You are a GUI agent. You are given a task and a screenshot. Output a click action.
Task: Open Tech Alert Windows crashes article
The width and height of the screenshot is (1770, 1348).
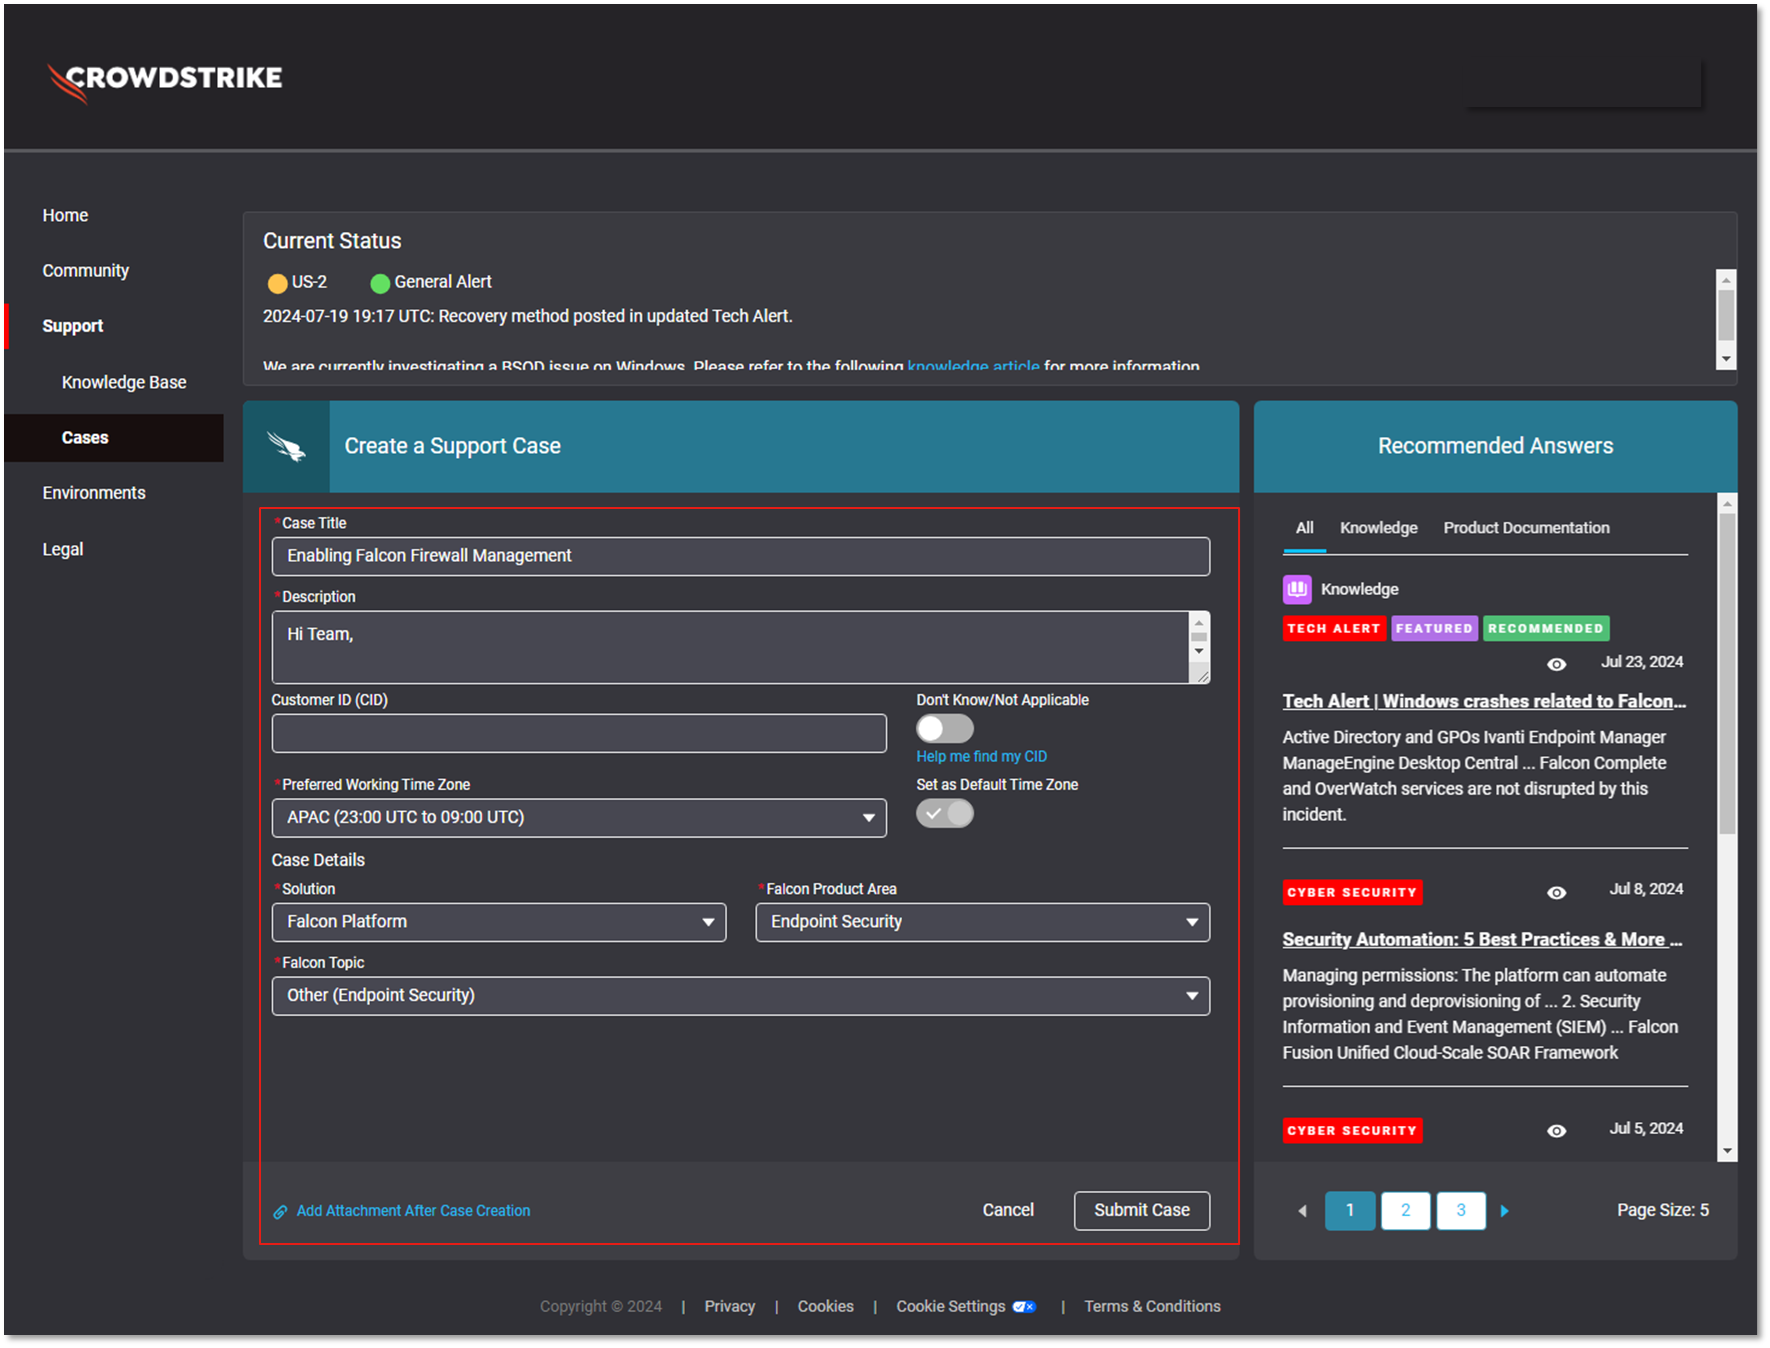pos(1484,702)
